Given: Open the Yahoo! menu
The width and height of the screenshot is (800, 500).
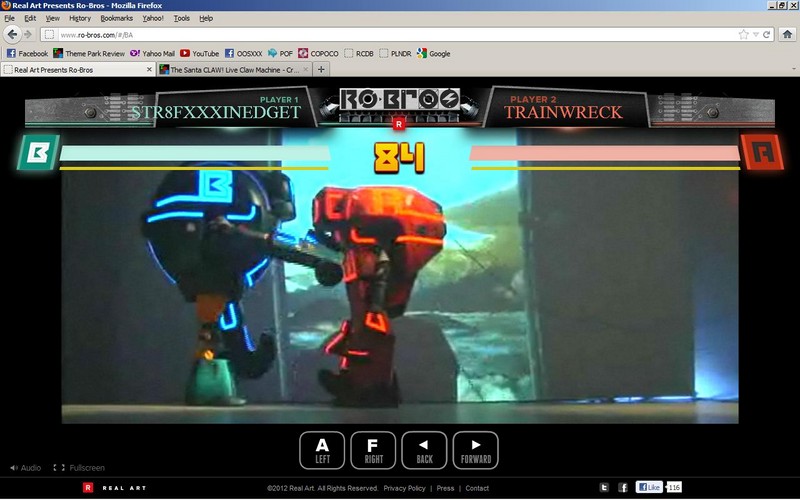Looking at the screenshot, I should [153, 18].
